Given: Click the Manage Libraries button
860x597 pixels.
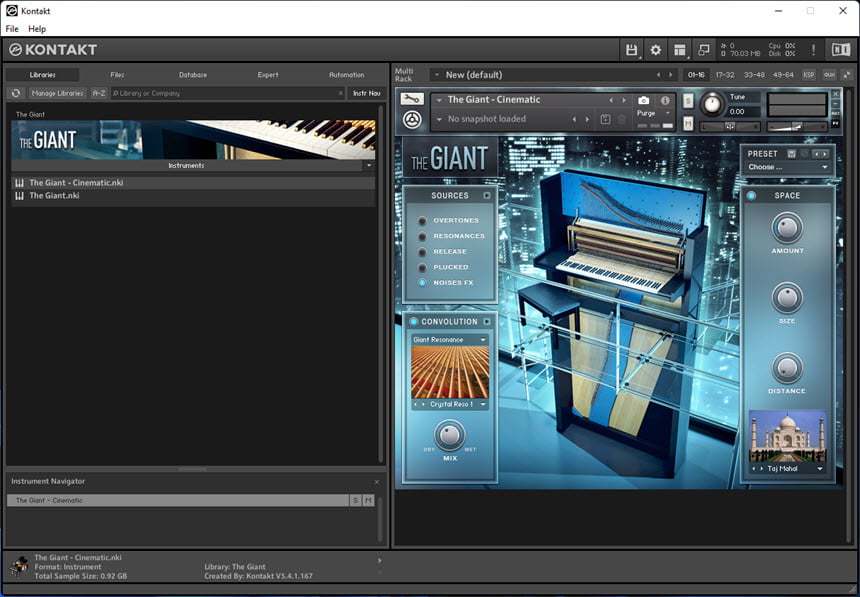Looking at the screenshot, I should 58,93.
